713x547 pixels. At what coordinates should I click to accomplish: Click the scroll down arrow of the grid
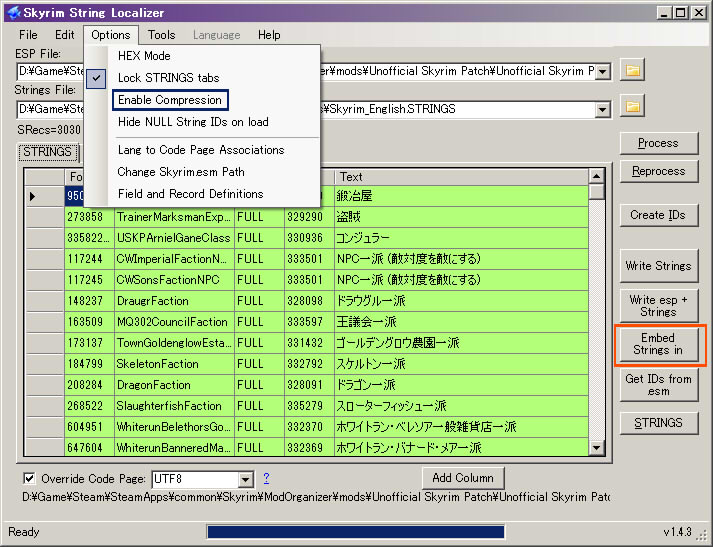pos(596,448)
